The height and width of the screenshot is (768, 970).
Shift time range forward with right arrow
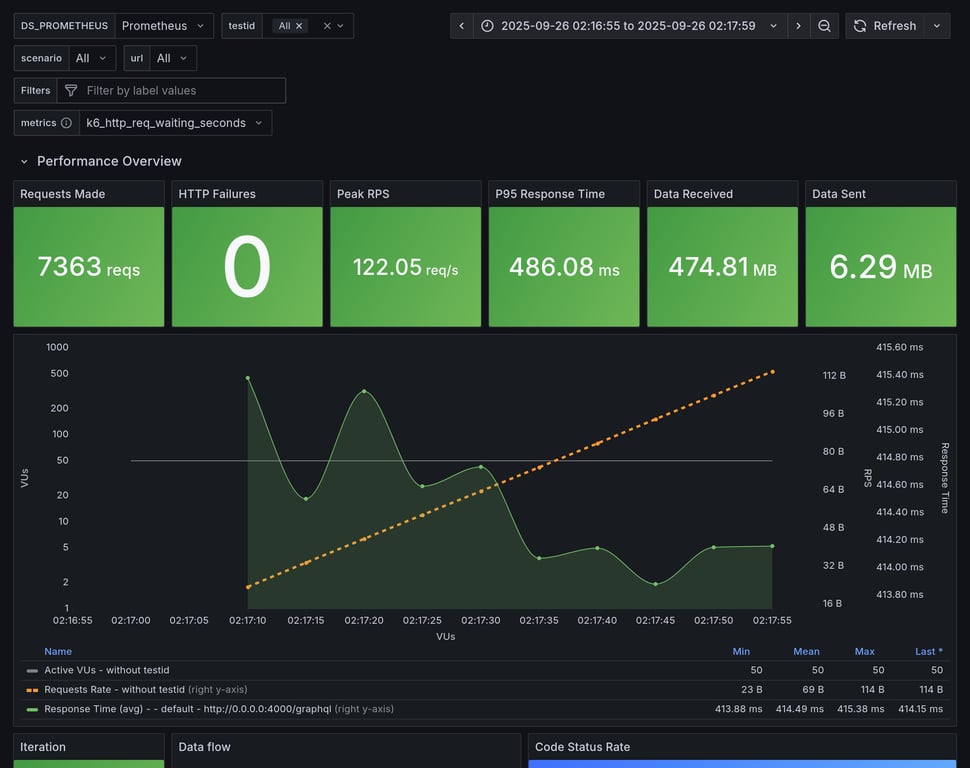(798, 26)
